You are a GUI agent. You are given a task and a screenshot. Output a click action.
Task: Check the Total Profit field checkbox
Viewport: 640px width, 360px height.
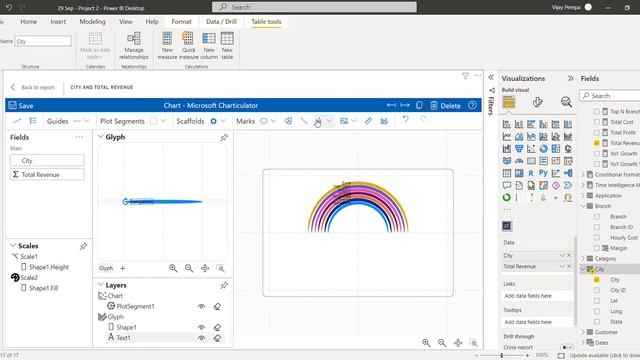597,132
